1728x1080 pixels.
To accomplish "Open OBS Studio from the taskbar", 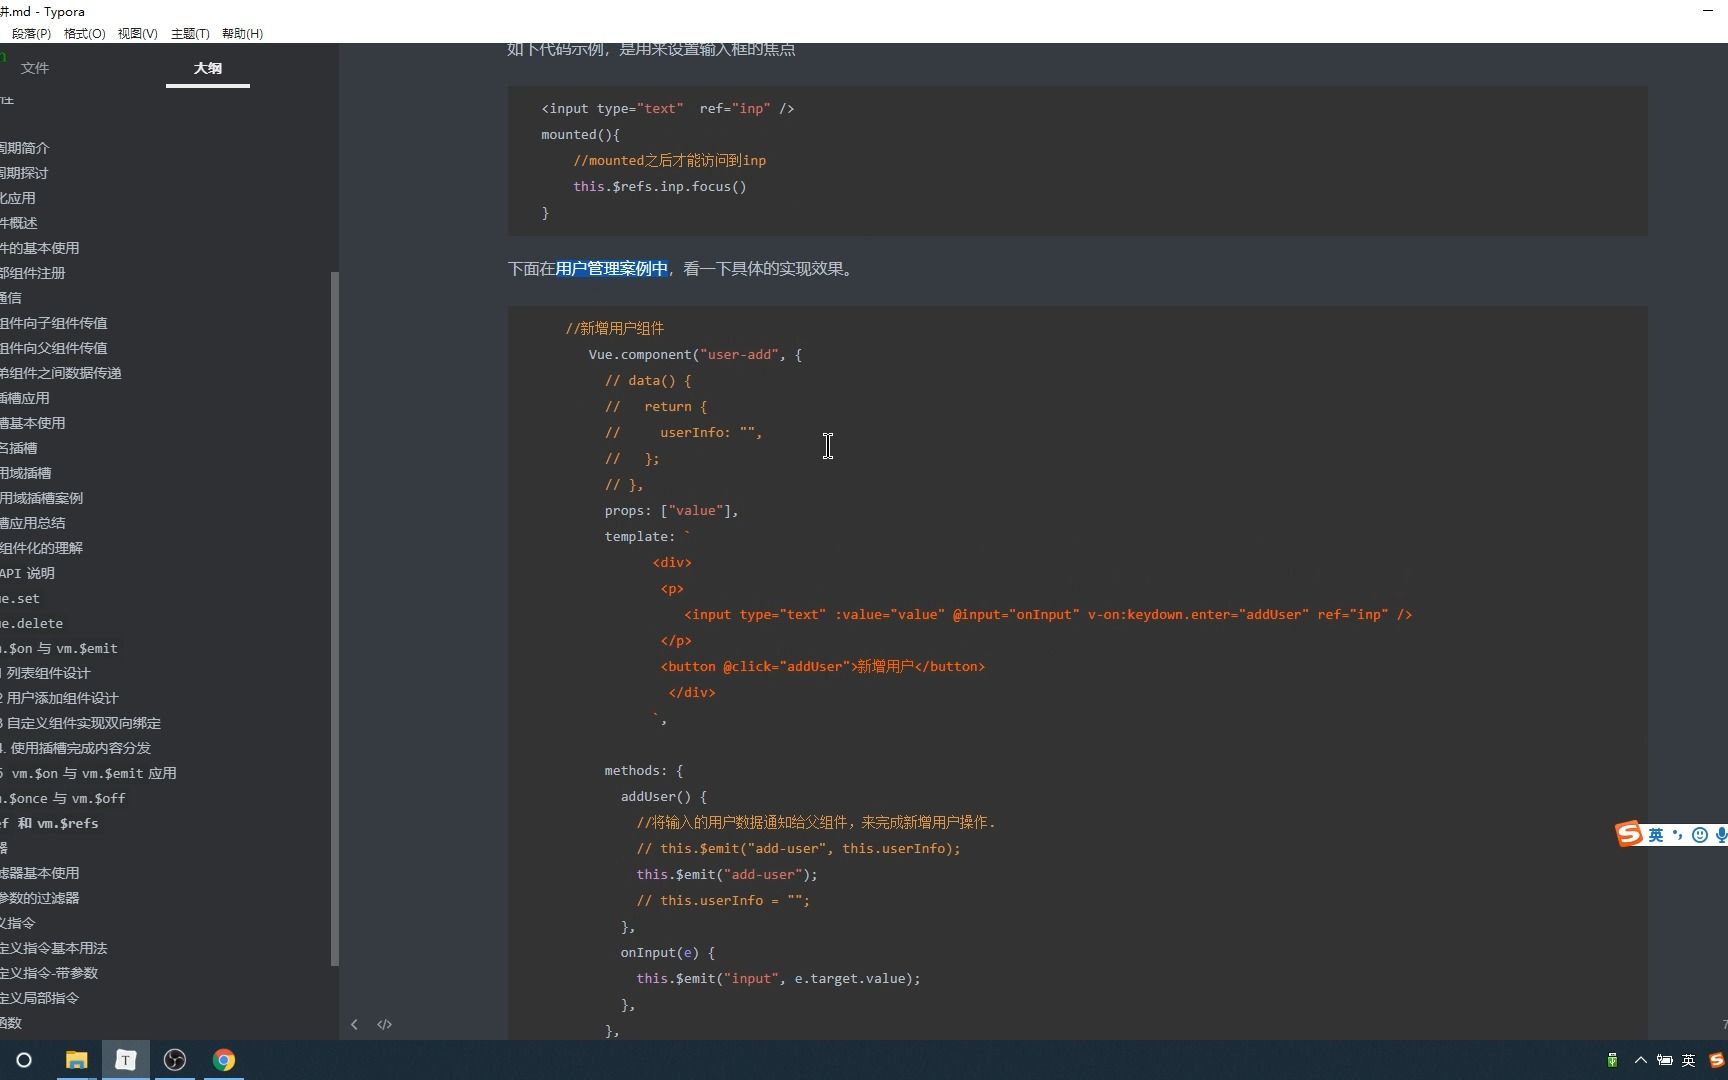I will pyautogui.click(x=174, y=1060).
